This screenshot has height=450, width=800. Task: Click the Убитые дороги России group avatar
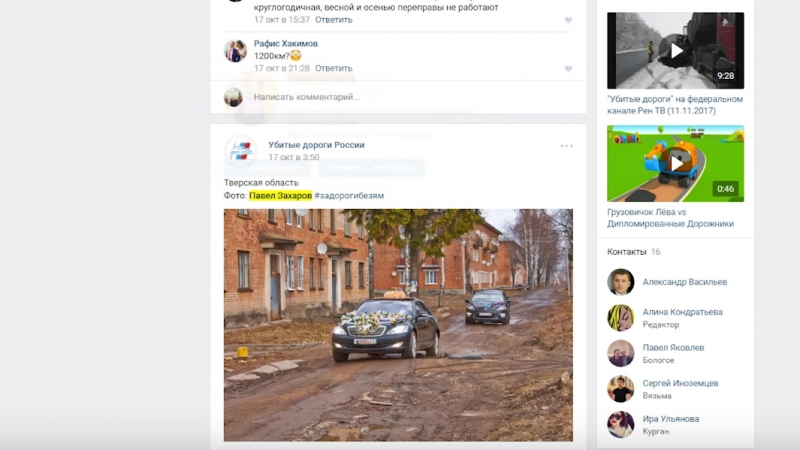tap(240, 151)
